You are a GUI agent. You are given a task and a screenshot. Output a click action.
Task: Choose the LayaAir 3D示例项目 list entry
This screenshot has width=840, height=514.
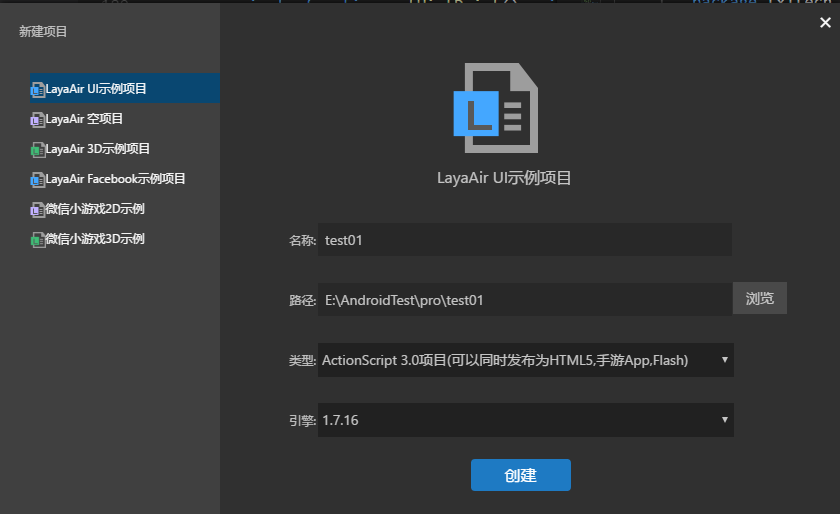point(125,148)
